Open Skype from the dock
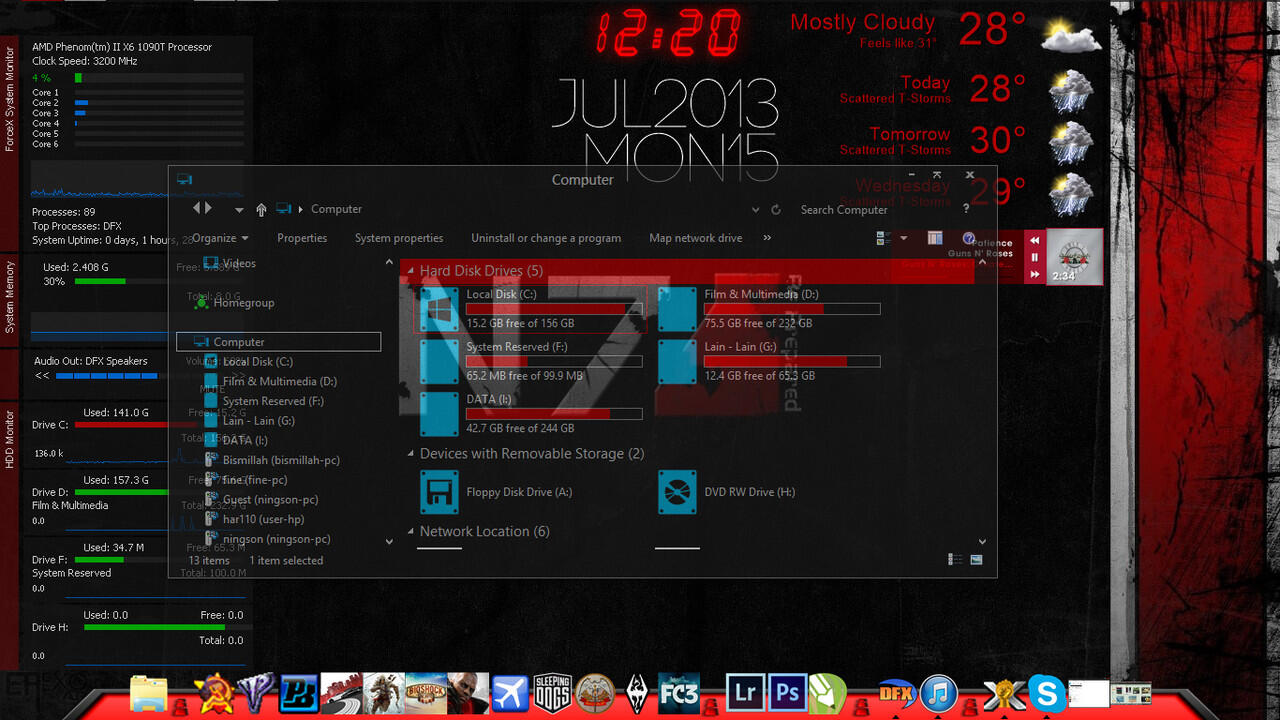This screenshot has width=1280, height=720. (x=1047, y=693)
